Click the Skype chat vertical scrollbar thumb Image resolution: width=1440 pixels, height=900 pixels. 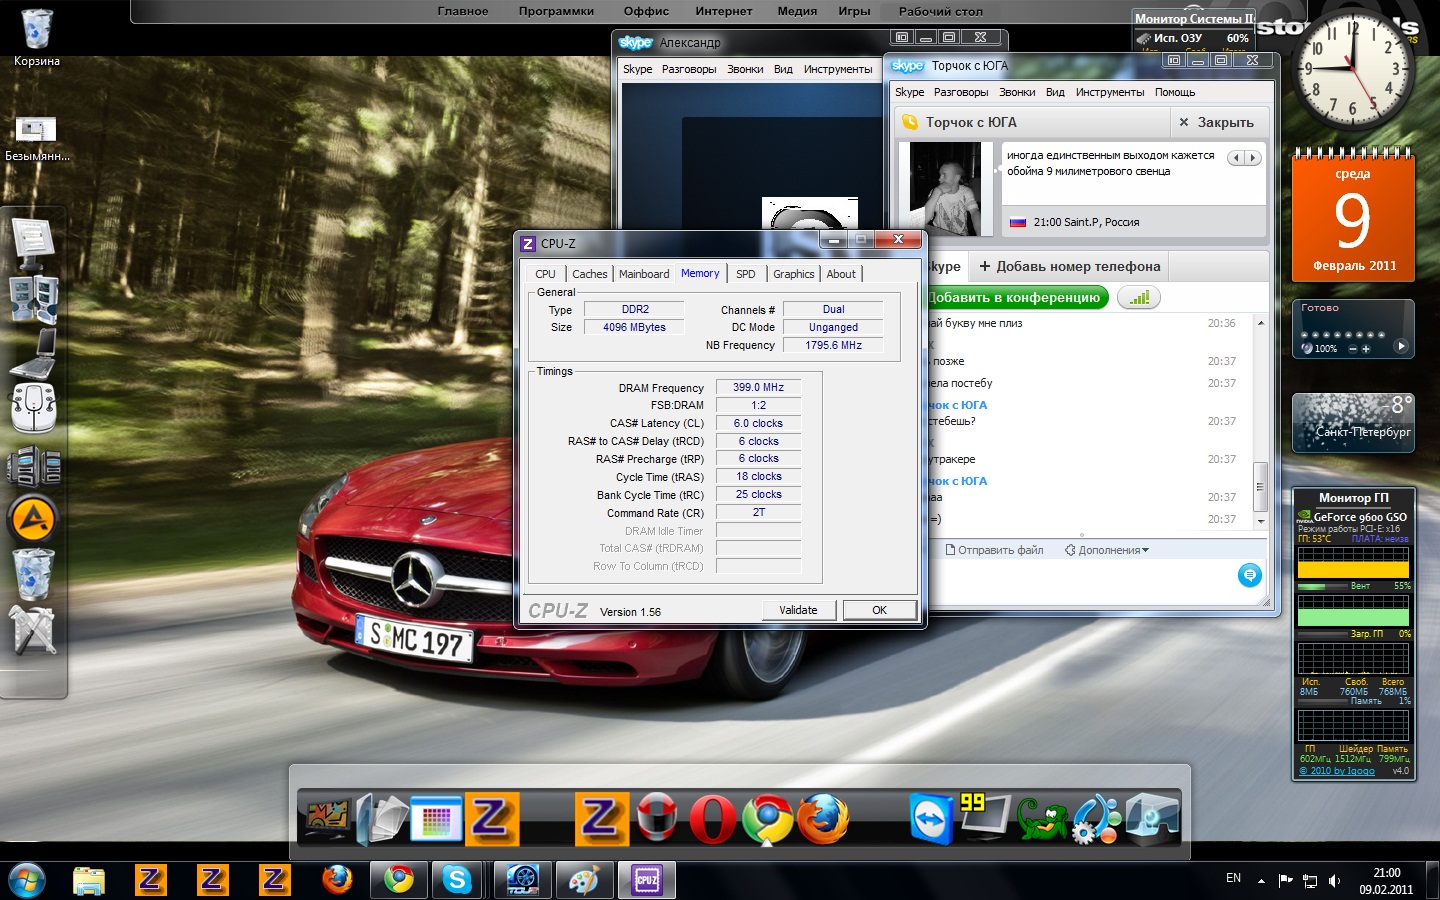[x=1260, y=486]
